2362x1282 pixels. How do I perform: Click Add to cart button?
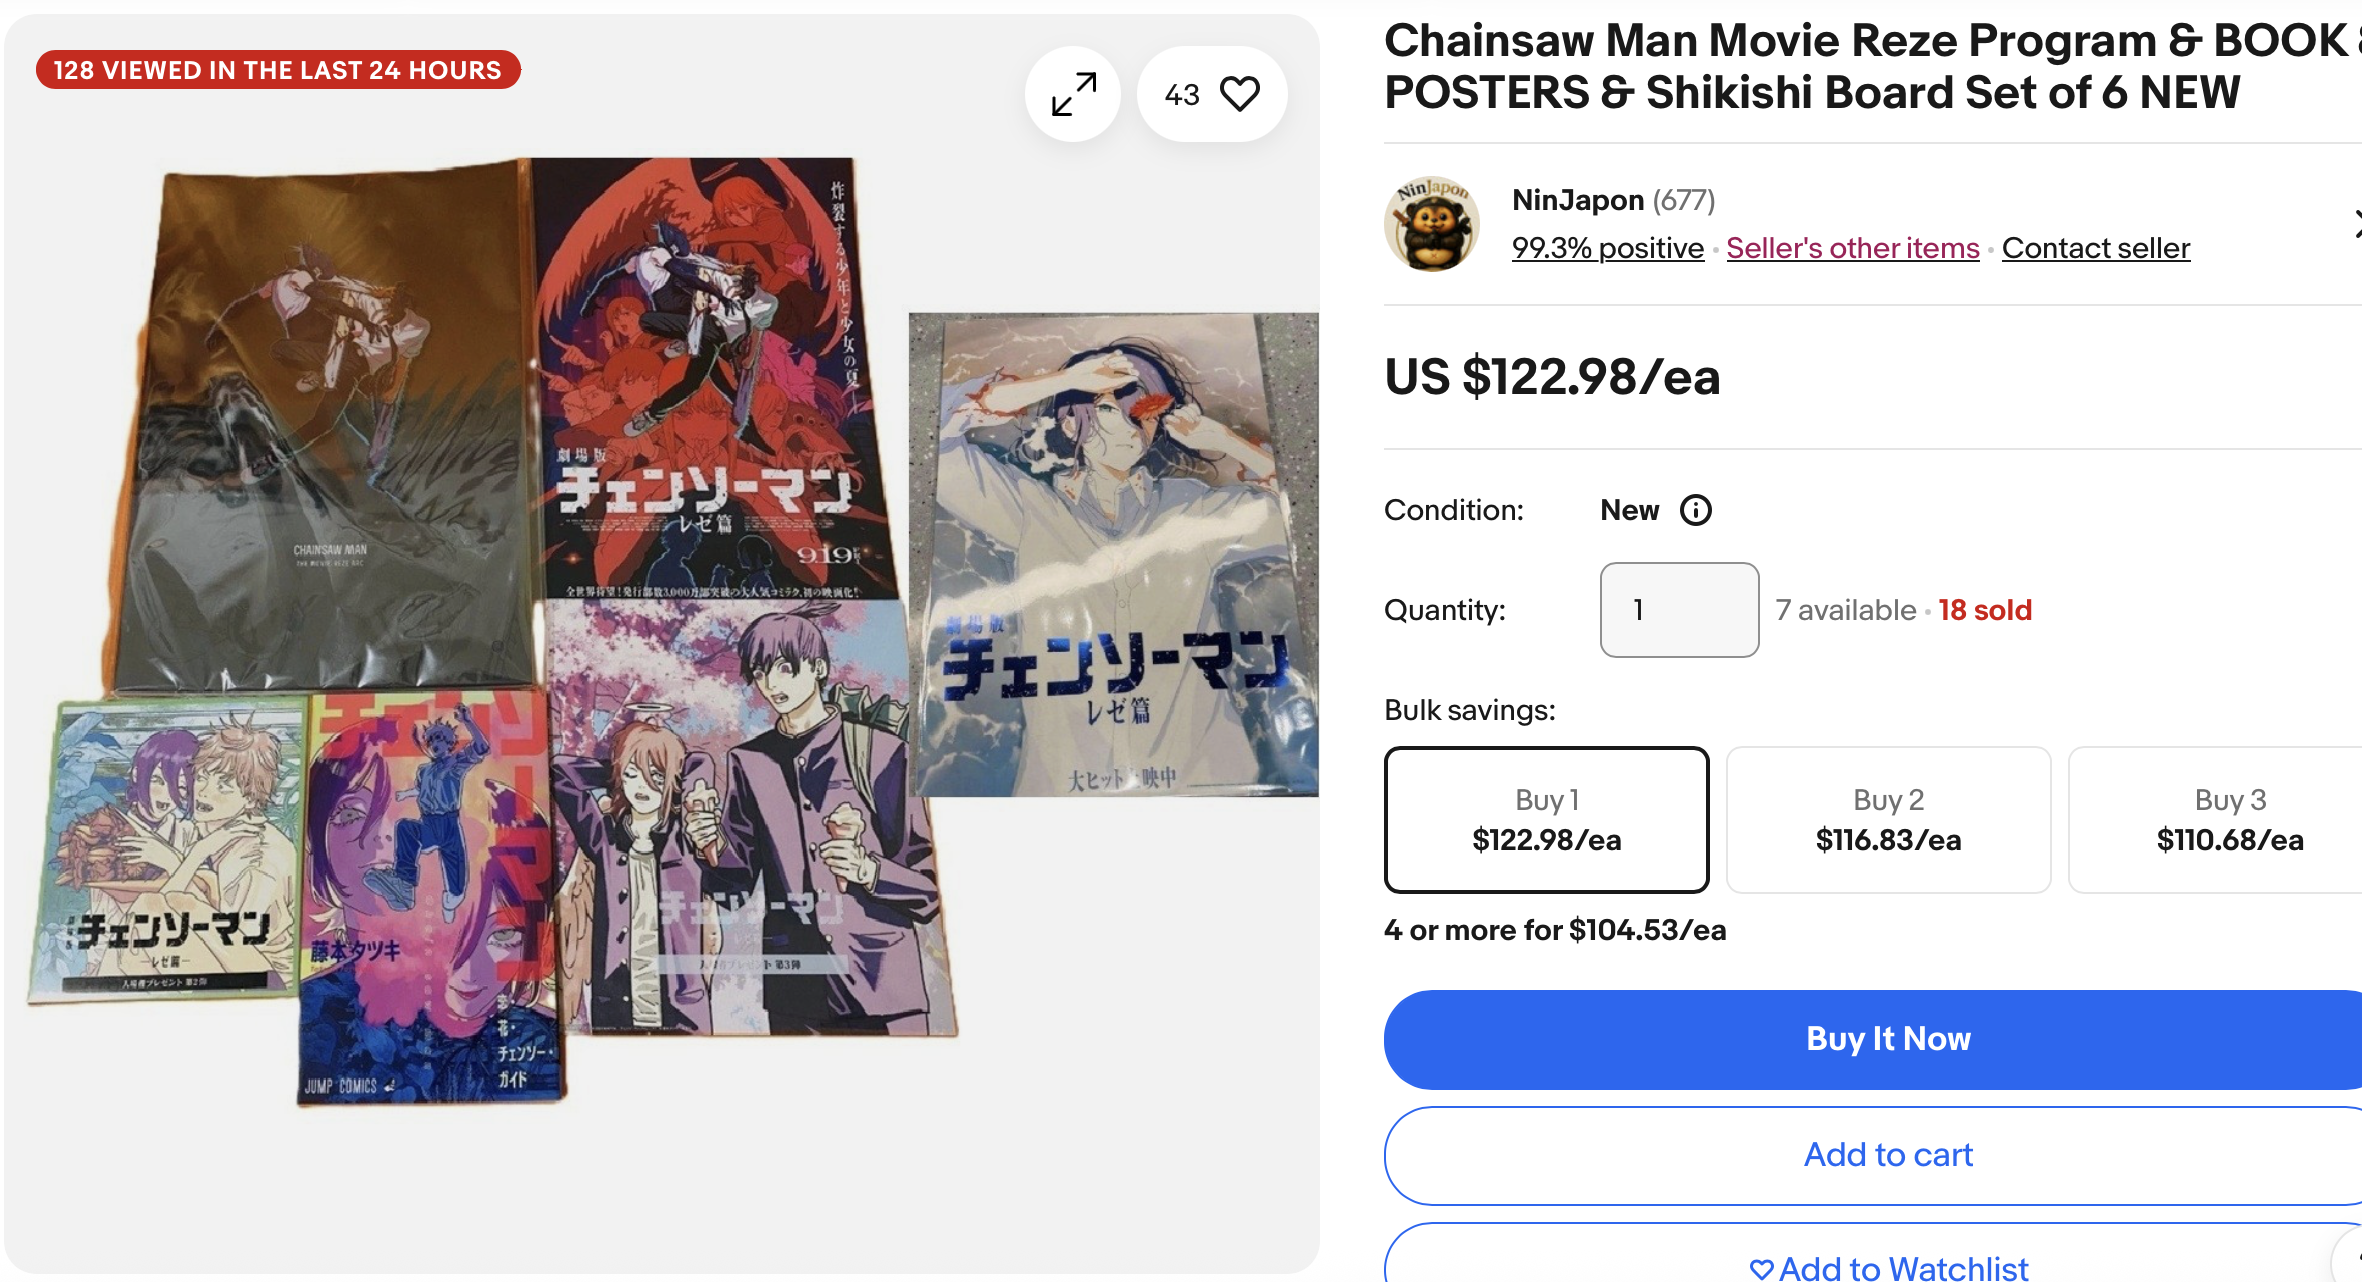point(1873,1155)
